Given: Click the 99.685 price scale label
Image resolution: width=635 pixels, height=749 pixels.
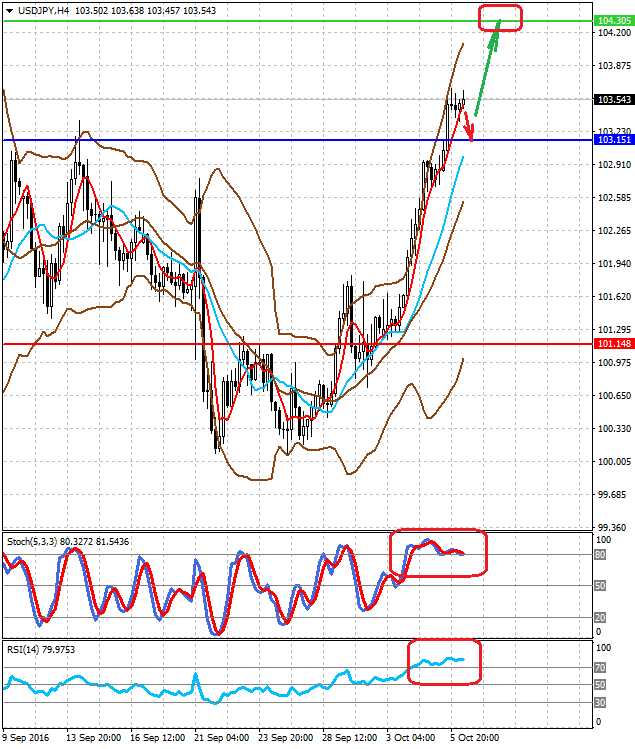Looking at the screenshot, I should [x=612, y=494].
